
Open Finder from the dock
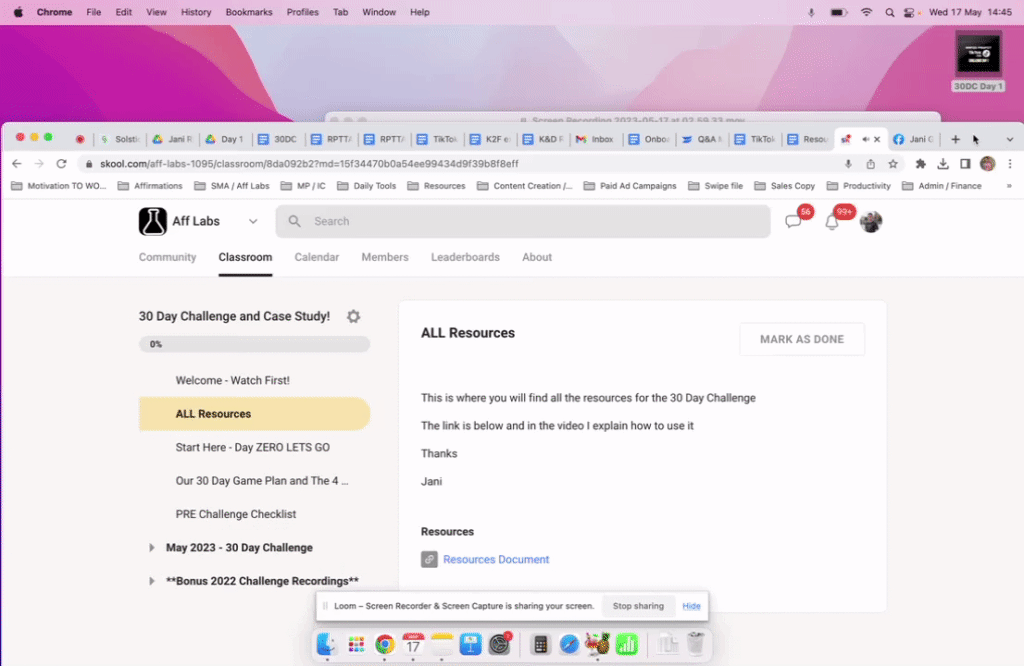pos(327,644)
